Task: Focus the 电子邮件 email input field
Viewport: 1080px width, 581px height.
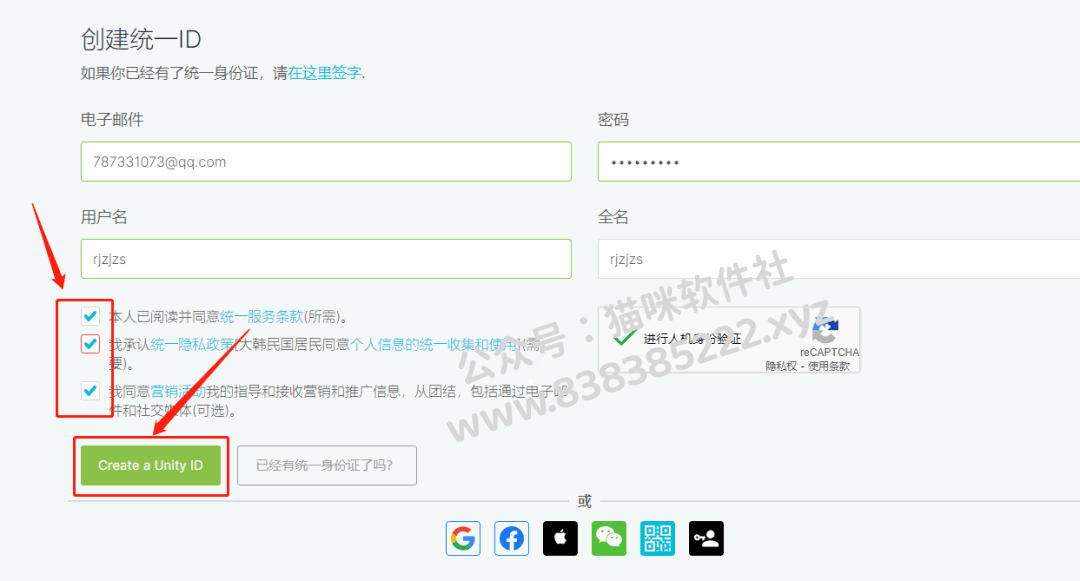Action: 326,162
